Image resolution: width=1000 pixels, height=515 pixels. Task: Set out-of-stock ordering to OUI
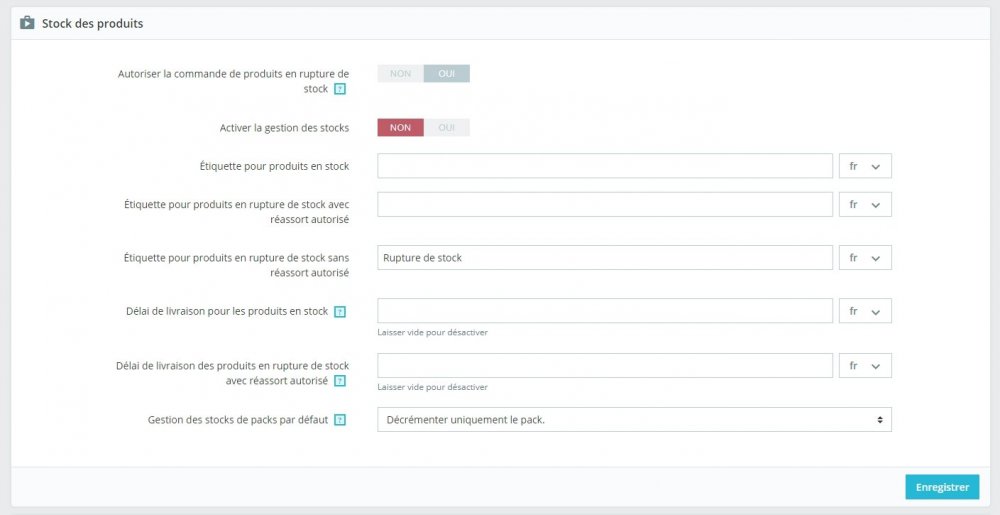pos(446,73)
